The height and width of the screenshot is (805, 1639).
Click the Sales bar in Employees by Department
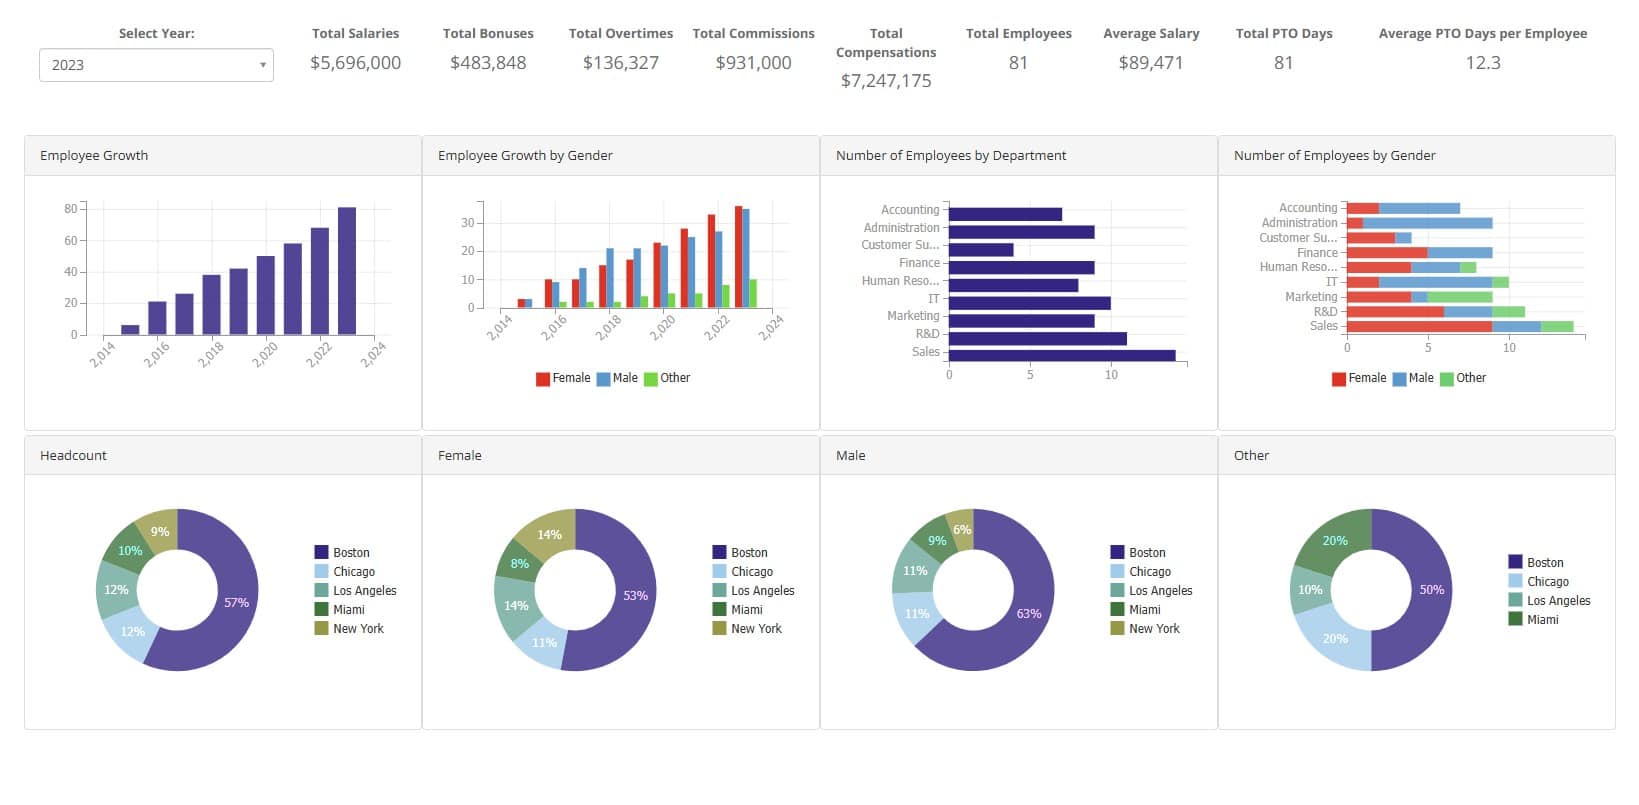1062,355
